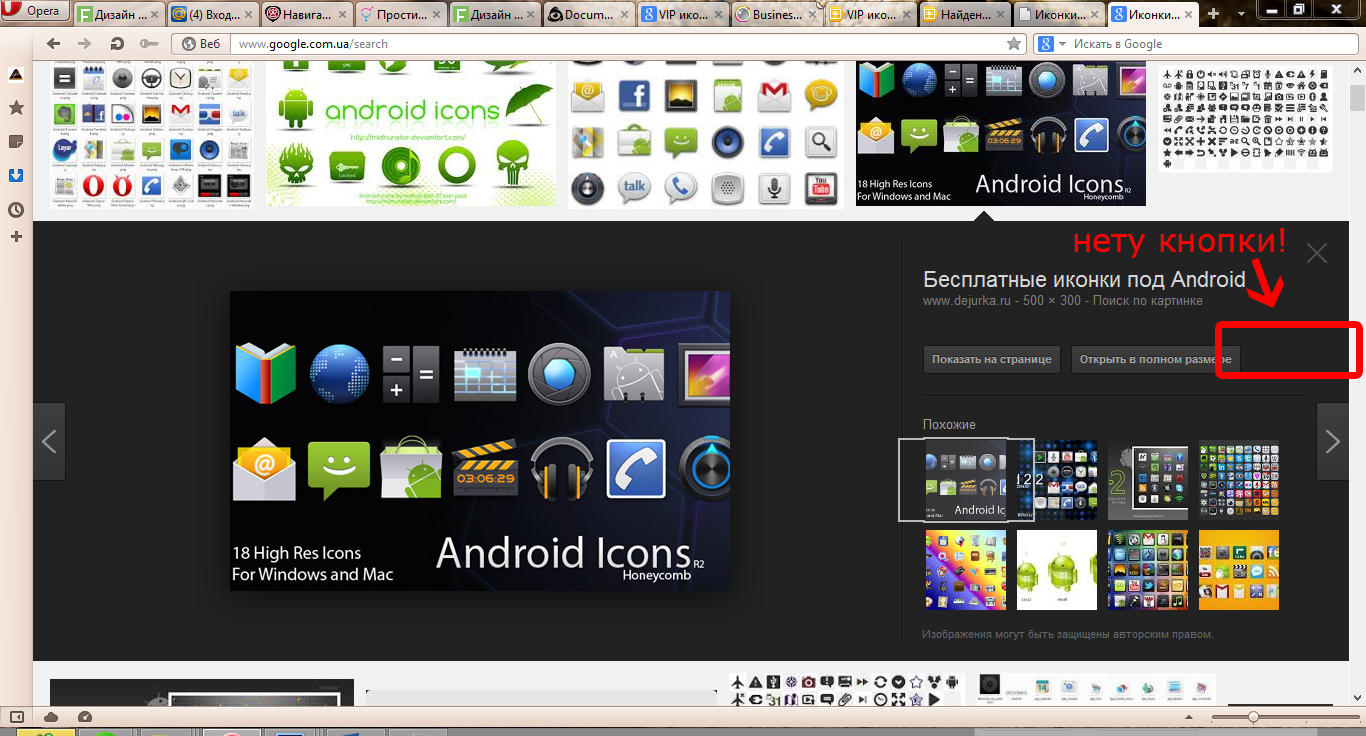Open the large Android Icons Honeycomb preview image
The image size is (1366, 736).
coord(480,441)
